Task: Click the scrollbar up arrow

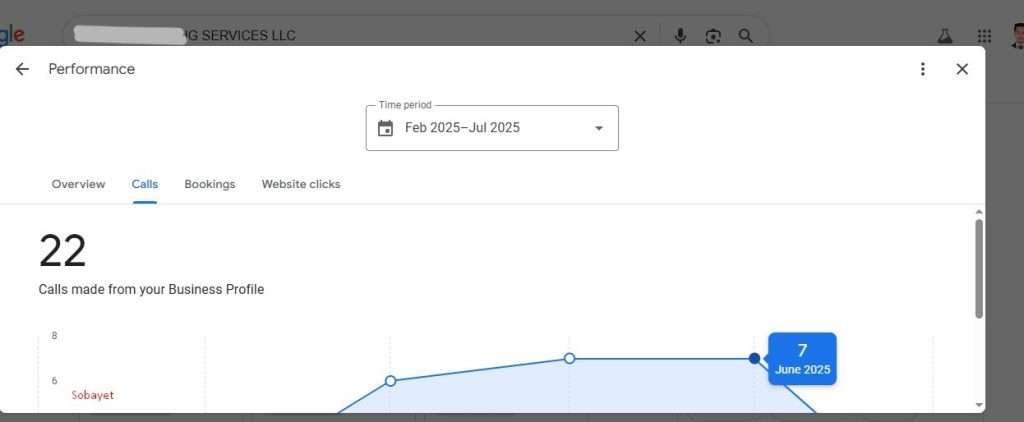Action: [x=978, y=212]
